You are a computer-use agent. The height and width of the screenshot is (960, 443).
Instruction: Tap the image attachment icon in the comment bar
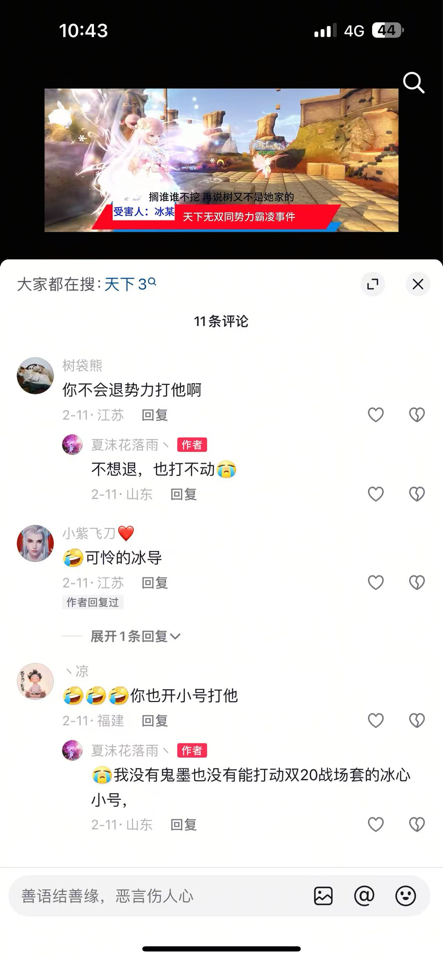pos(323,896)
